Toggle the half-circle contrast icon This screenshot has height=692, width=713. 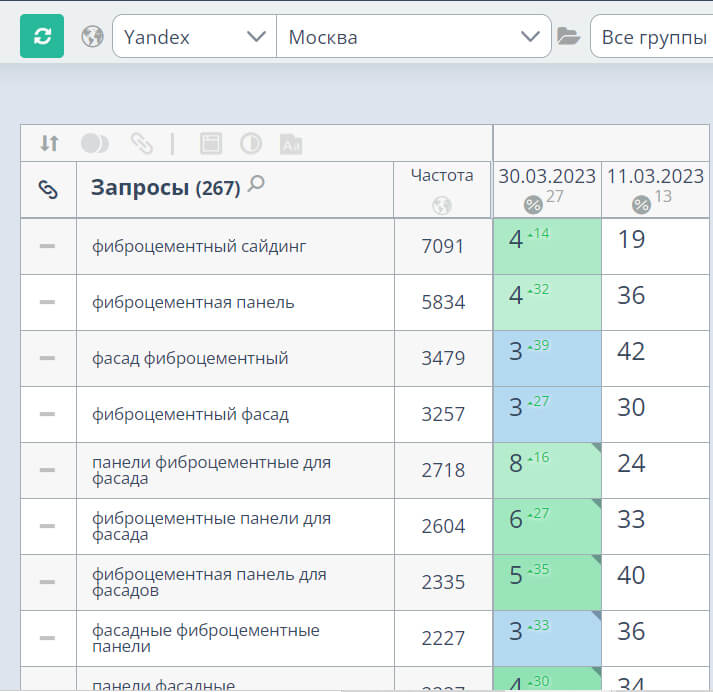(250, 143)
